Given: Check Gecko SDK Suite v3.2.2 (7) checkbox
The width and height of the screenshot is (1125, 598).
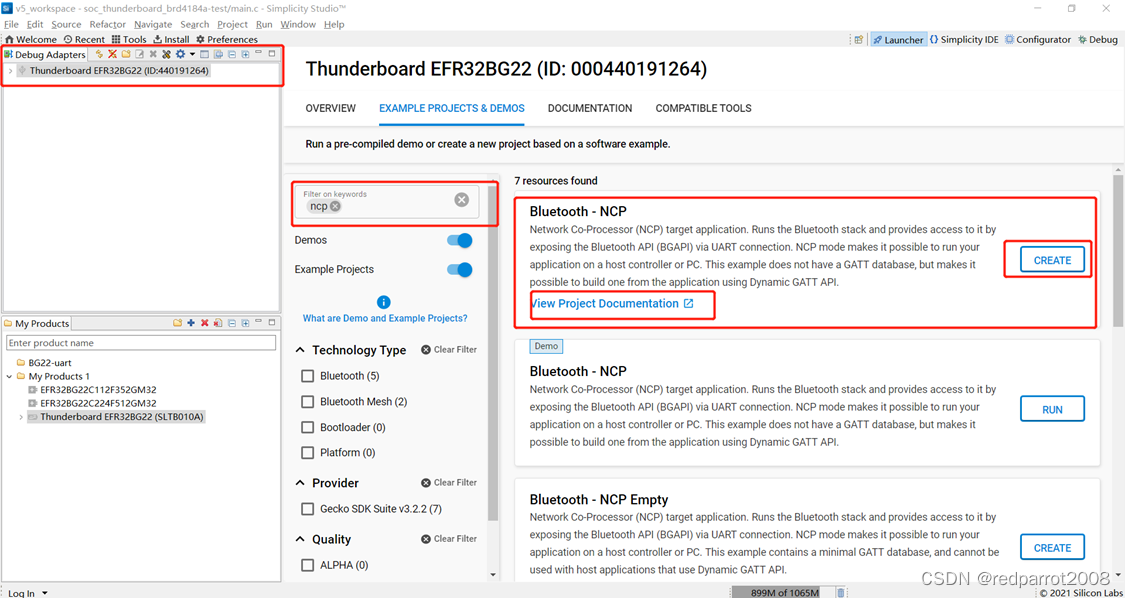Looking at the screenshot, I should (x=308, y=509).
